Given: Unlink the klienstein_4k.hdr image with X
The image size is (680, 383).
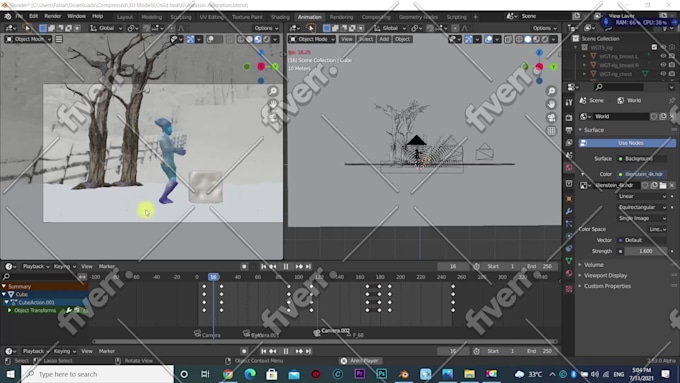Looking at the screenshot, I should point(672,185).
